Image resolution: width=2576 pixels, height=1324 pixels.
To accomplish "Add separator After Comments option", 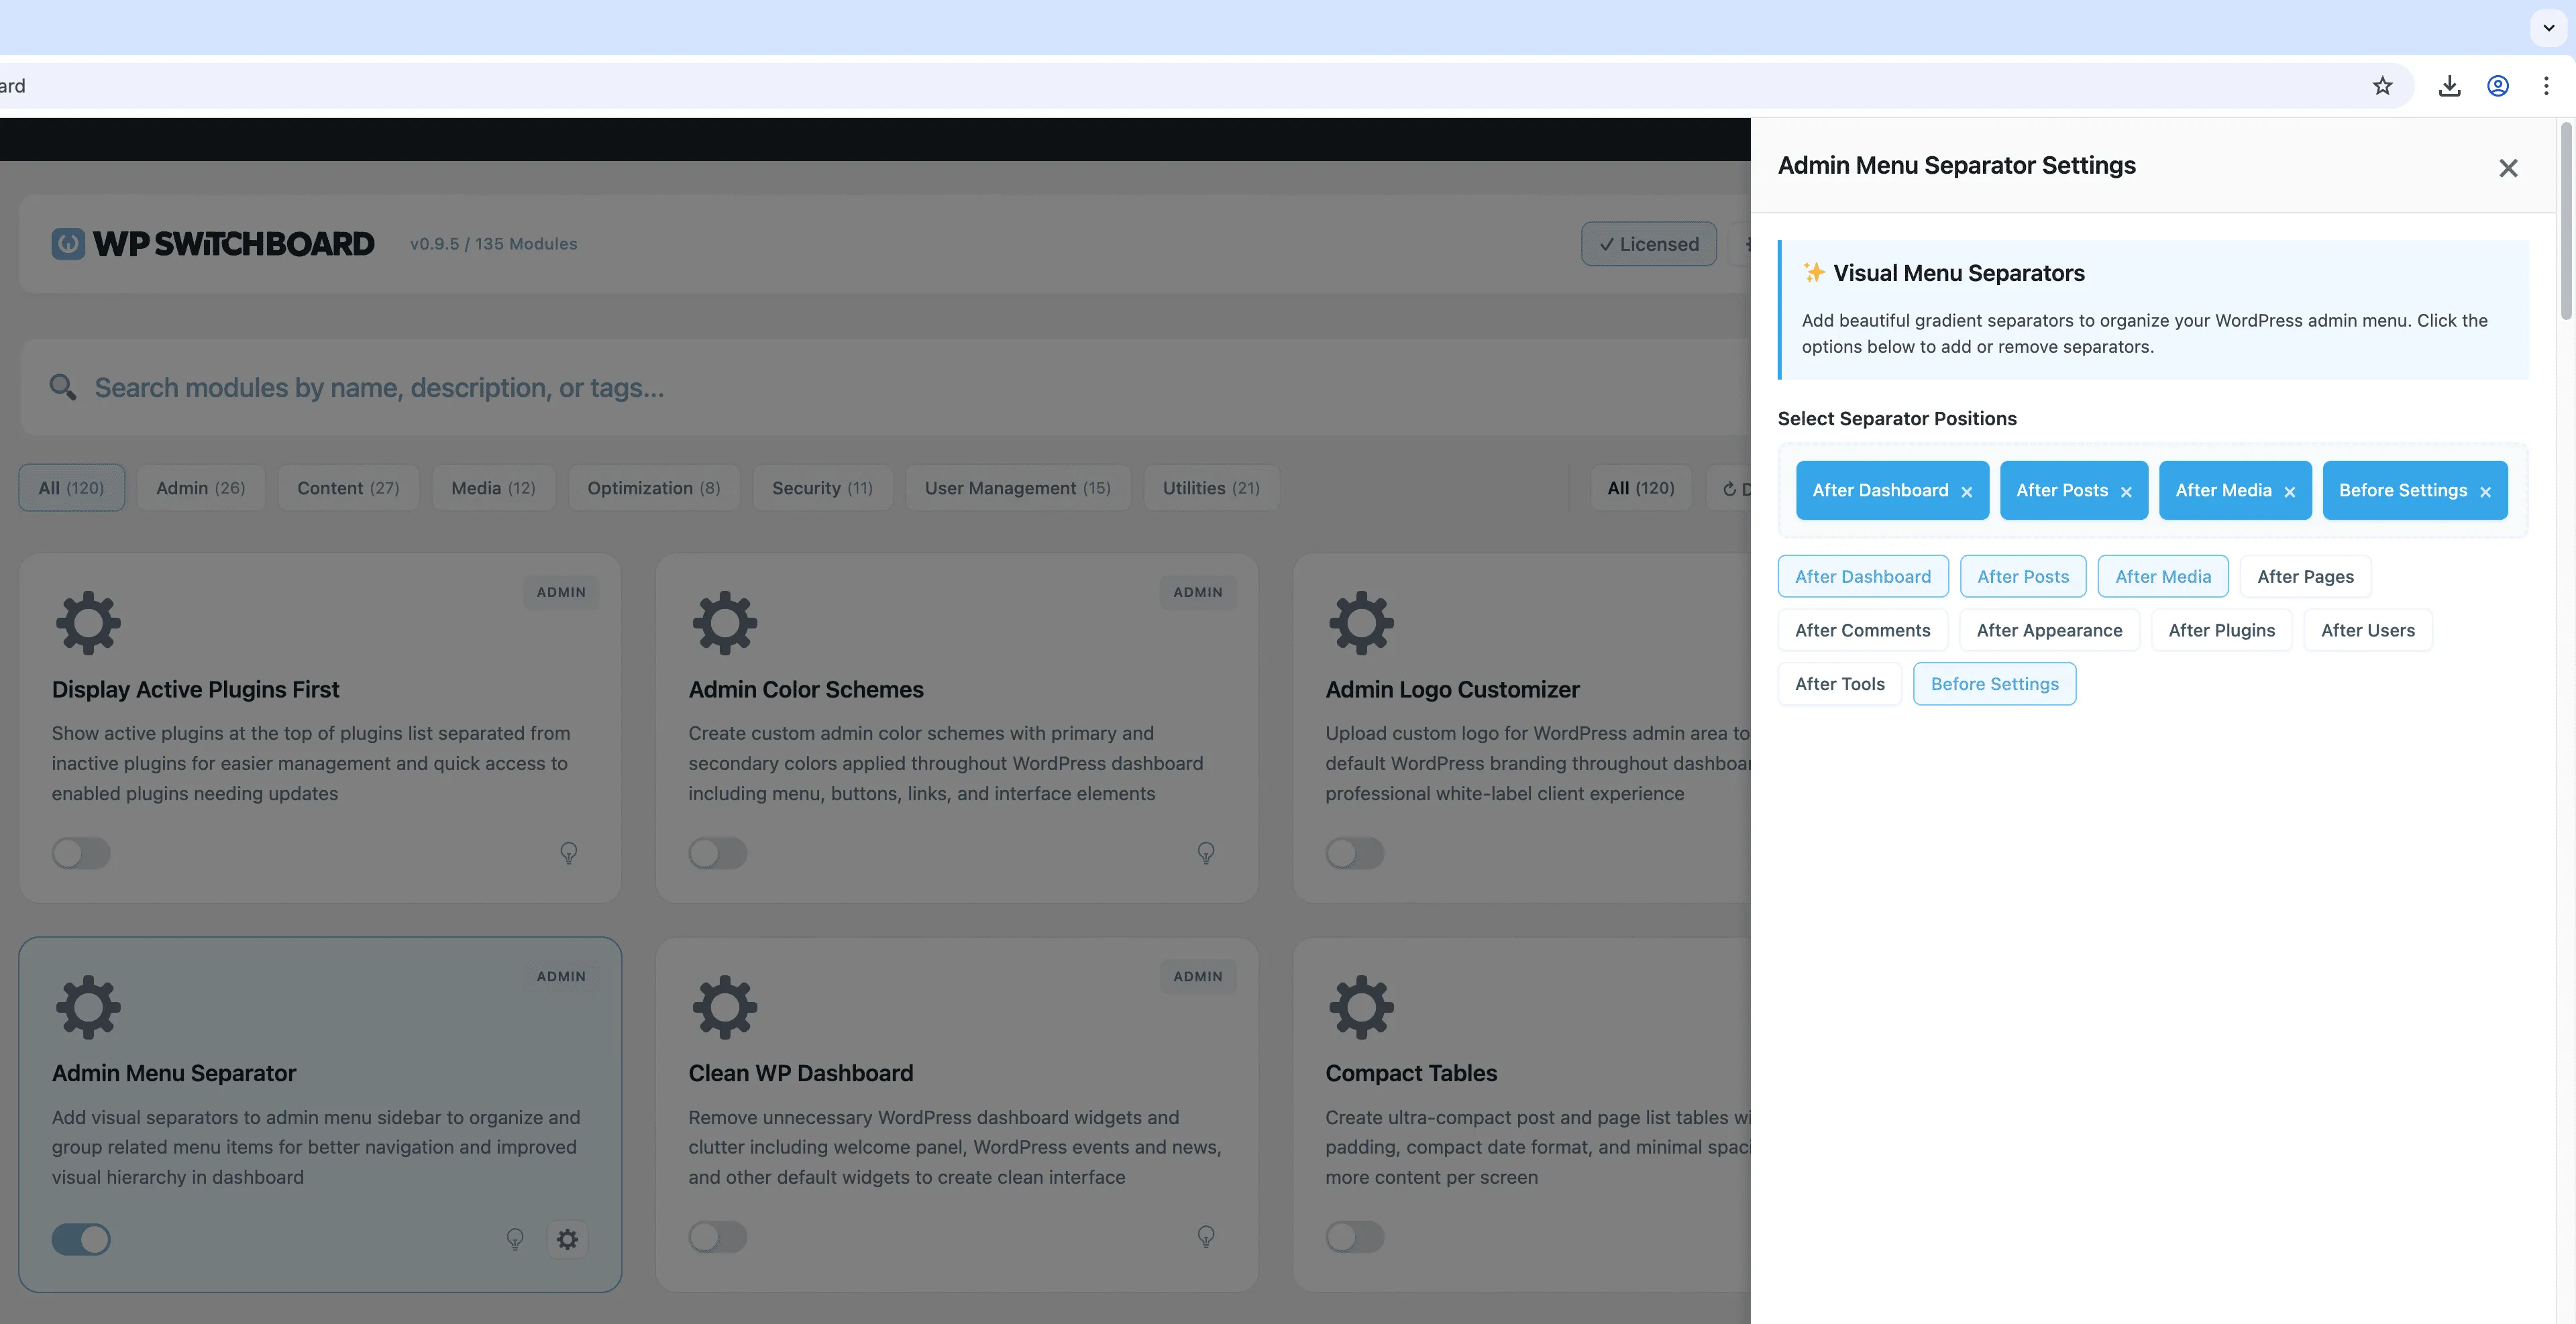I will coord(1862,630).
